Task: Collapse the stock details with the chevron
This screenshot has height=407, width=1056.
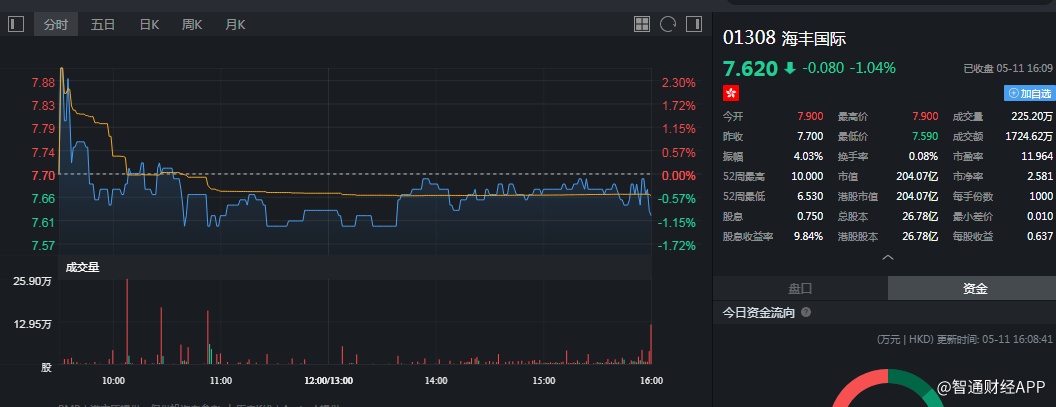Action: click(x=884, y=257)
